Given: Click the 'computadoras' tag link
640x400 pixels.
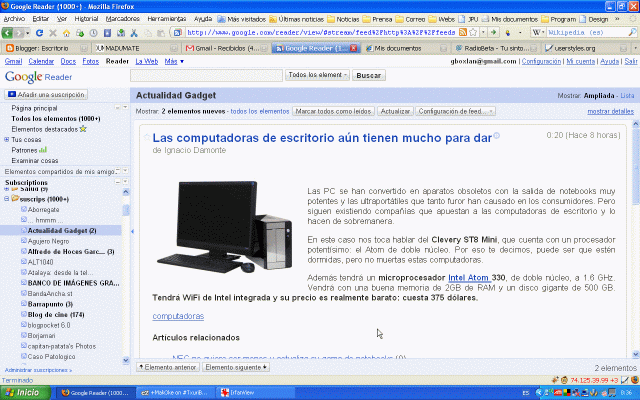Looking at the screenshot, I should tap(178, 316).
